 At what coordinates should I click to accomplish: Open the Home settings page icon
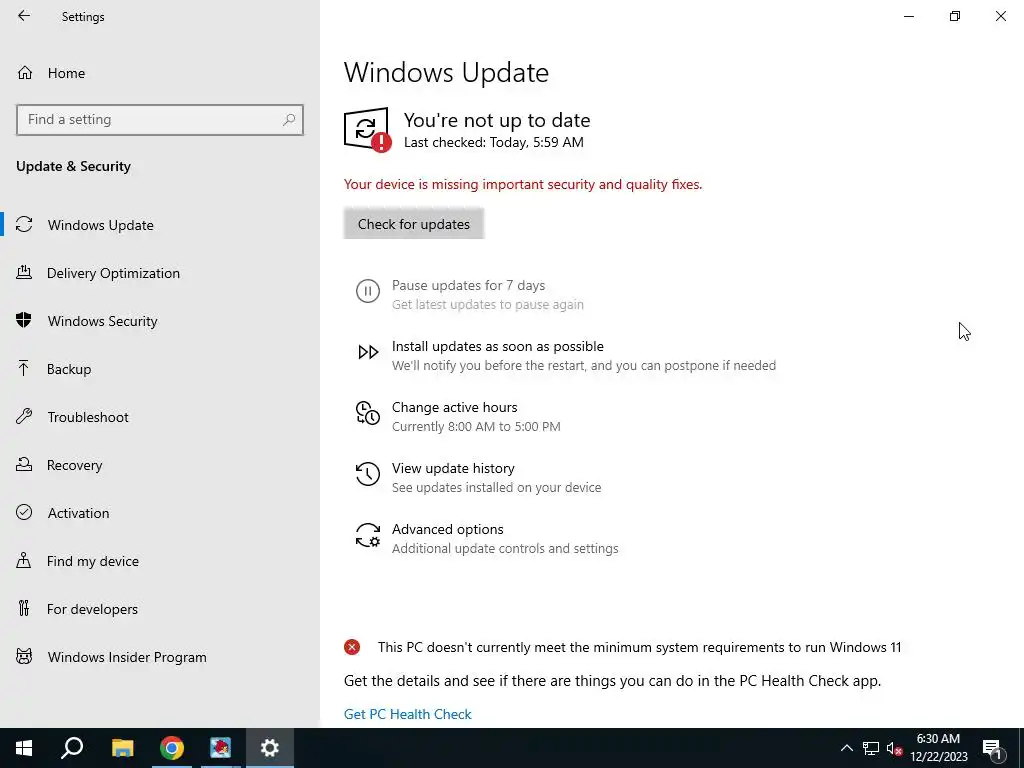(25, 72)
